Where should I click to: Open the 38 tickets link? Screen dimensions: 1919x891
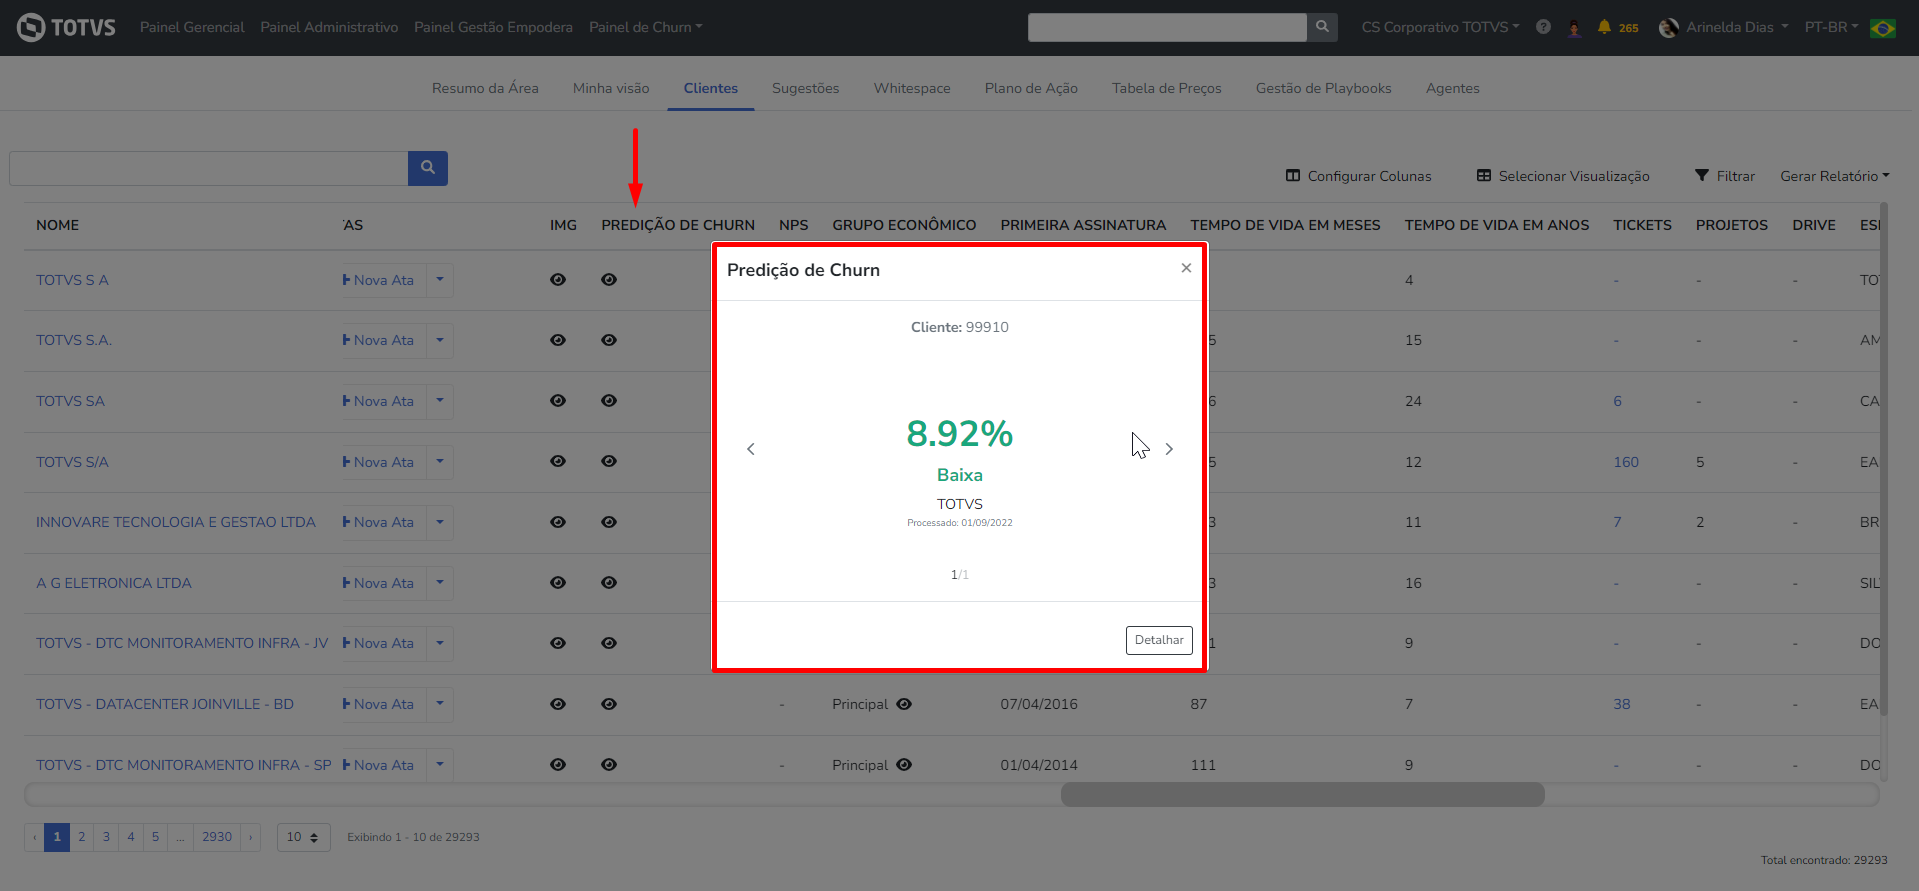click(x=1622, y=704)
